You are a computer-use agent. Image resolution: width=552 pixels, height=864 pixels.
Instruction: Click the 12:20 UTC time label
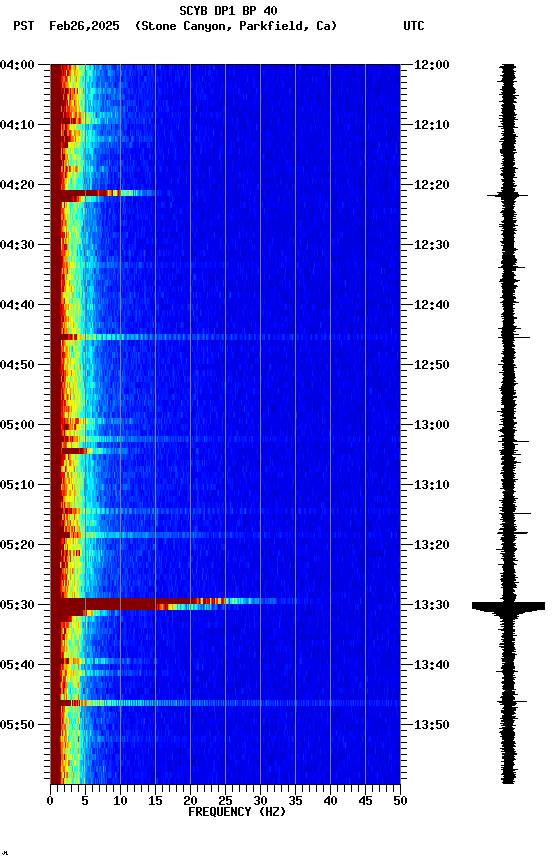tap(432, 185)
